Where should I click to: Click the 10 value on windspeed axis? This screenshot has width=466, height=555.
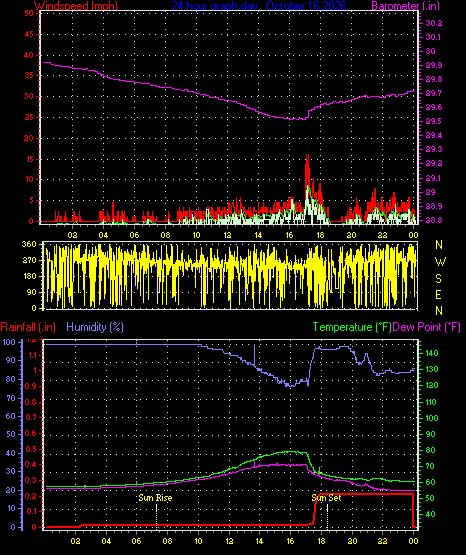pos(29,179)
